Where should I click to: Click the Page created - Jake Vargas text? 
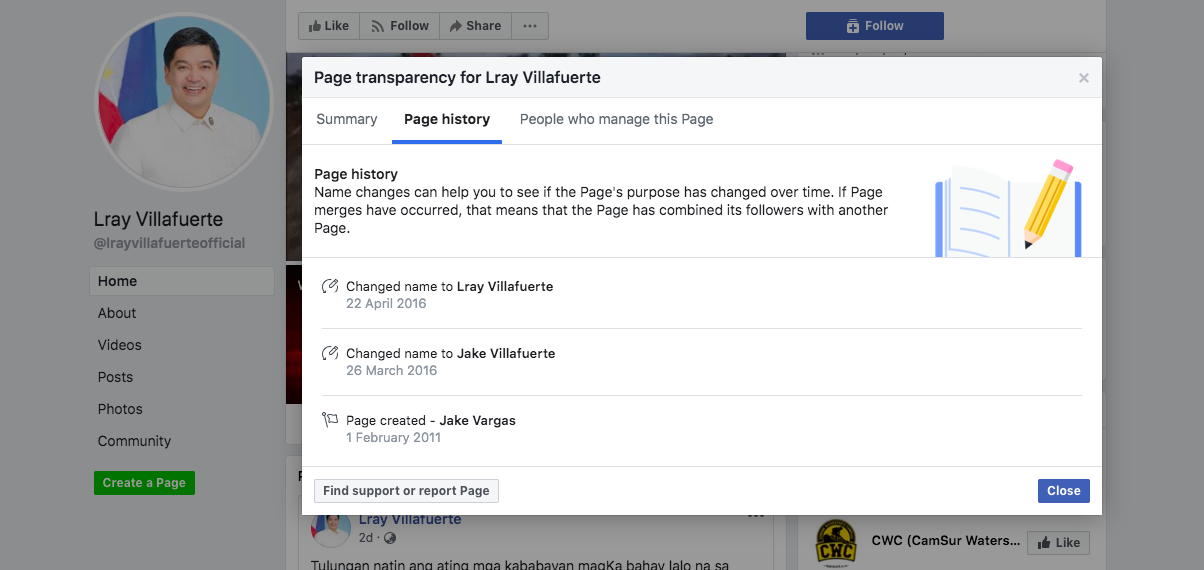click(431, 421)
